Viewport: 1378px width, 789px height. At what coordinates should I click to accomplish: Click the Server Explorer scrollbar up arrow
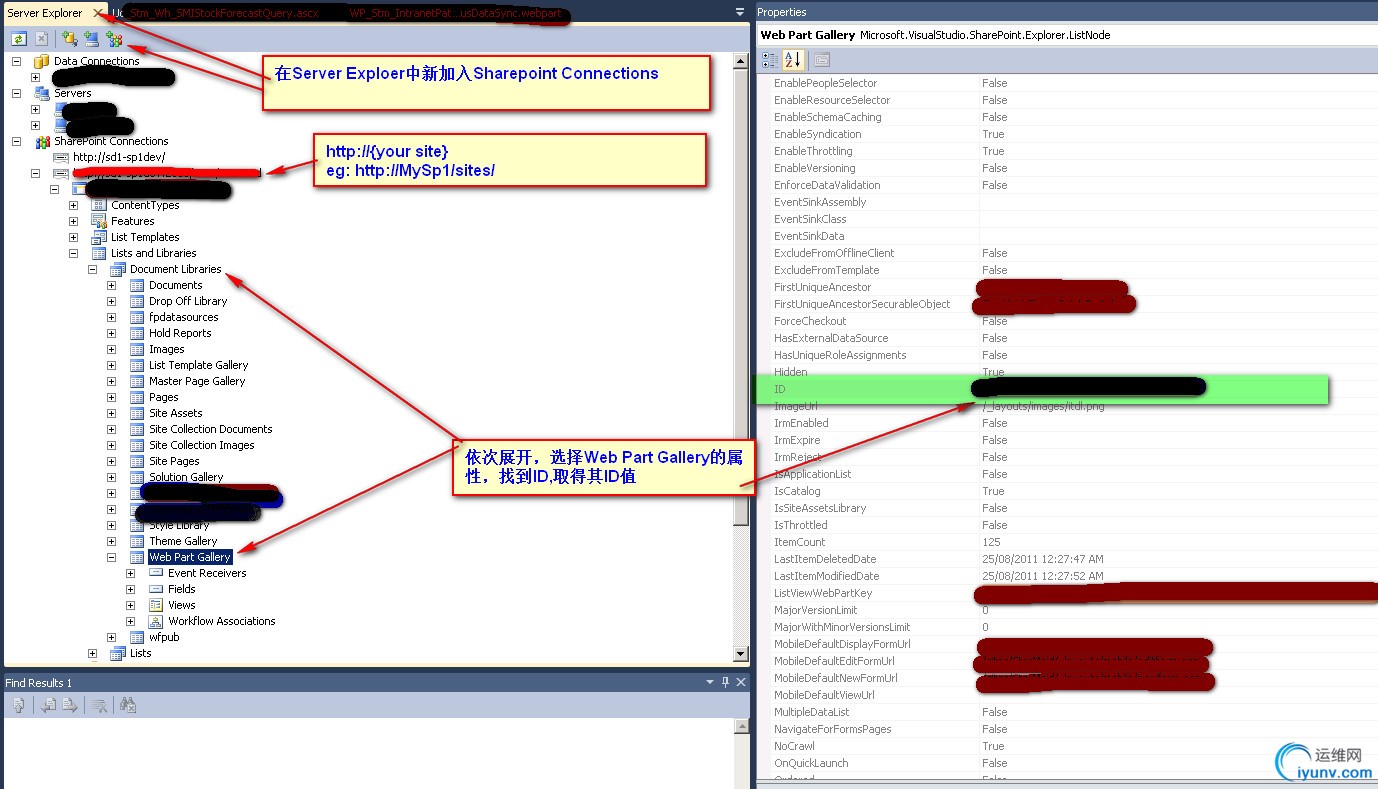[741, 60]
